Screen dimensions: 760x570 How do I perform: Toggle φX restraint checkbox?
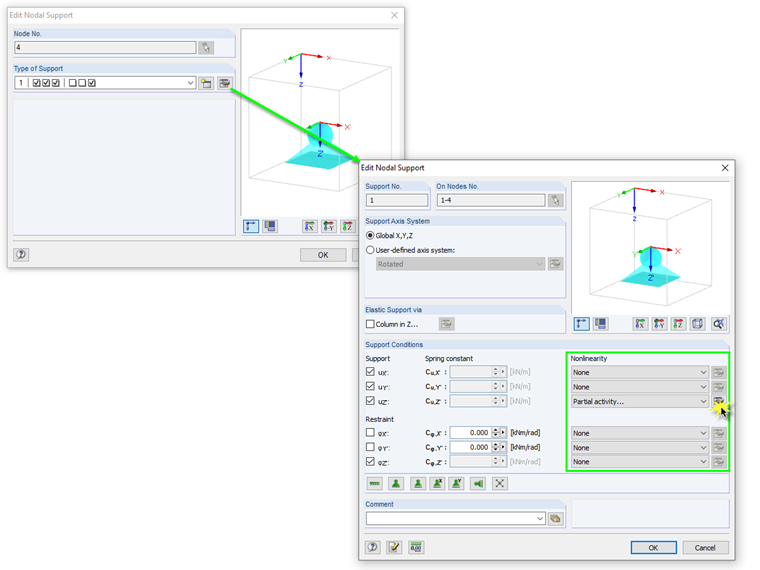370,432
